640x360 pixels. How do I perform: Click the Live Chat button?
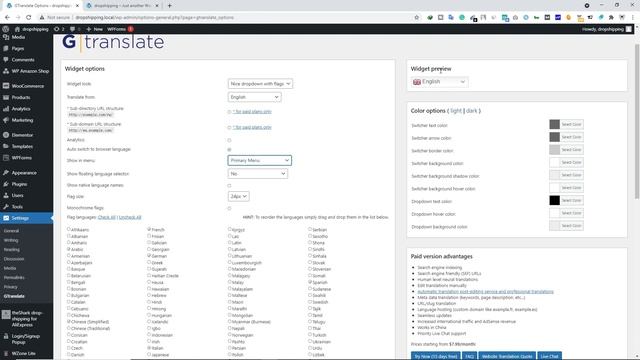coord(549,356)
